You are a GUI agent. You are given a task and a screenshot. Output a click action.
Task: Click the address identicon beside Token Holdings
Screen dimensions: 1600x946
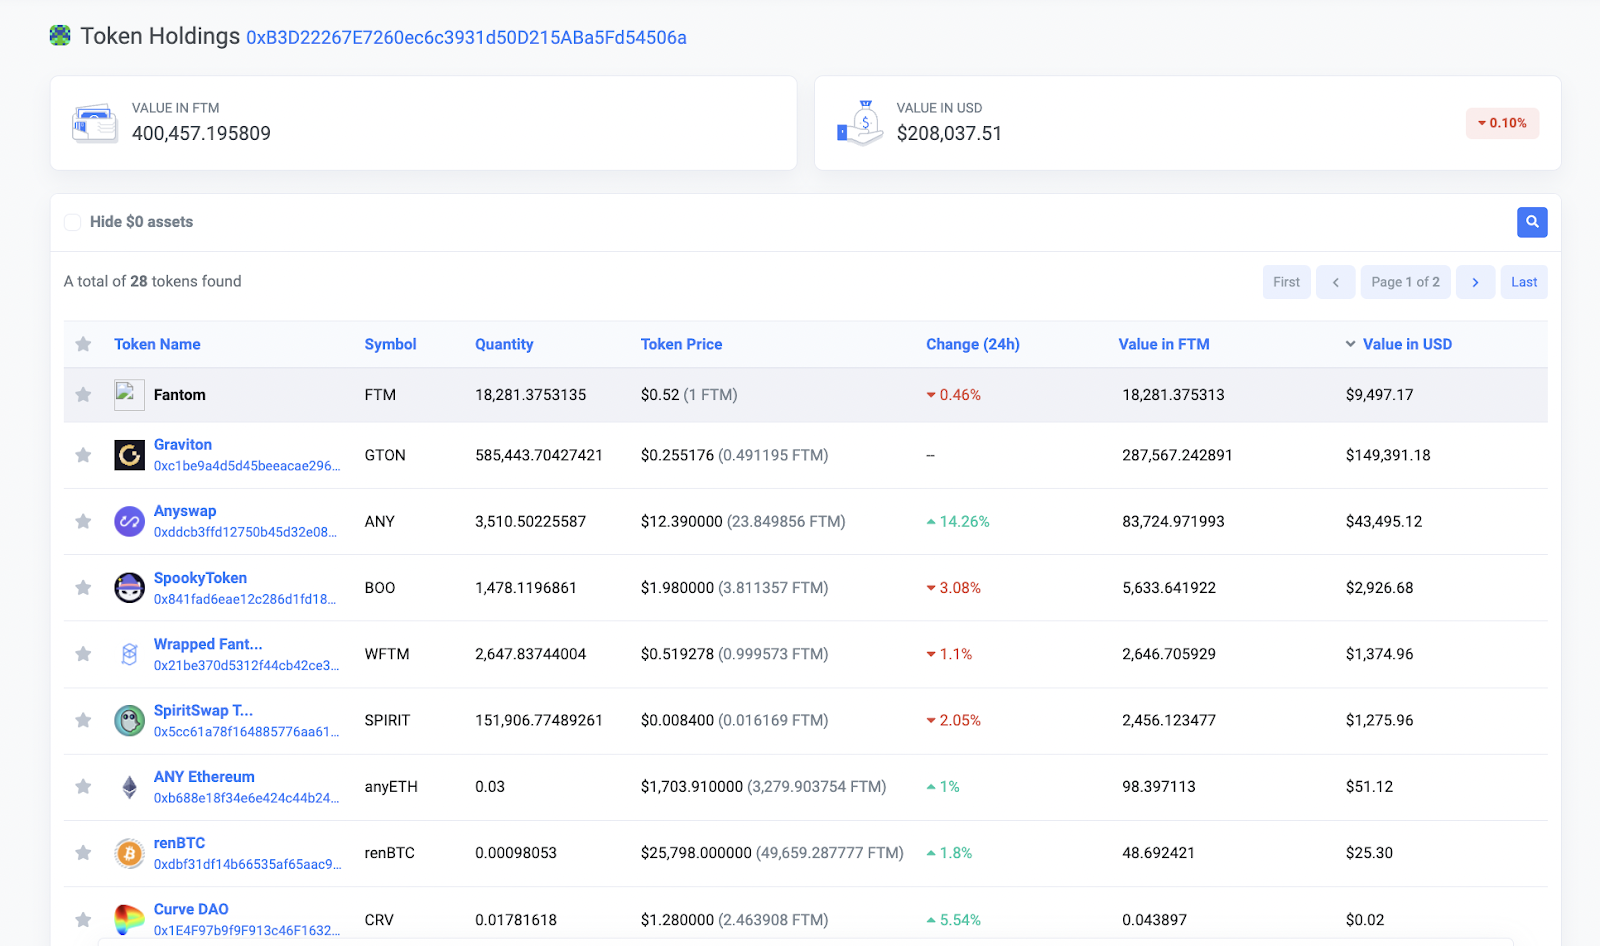(60, 36)
